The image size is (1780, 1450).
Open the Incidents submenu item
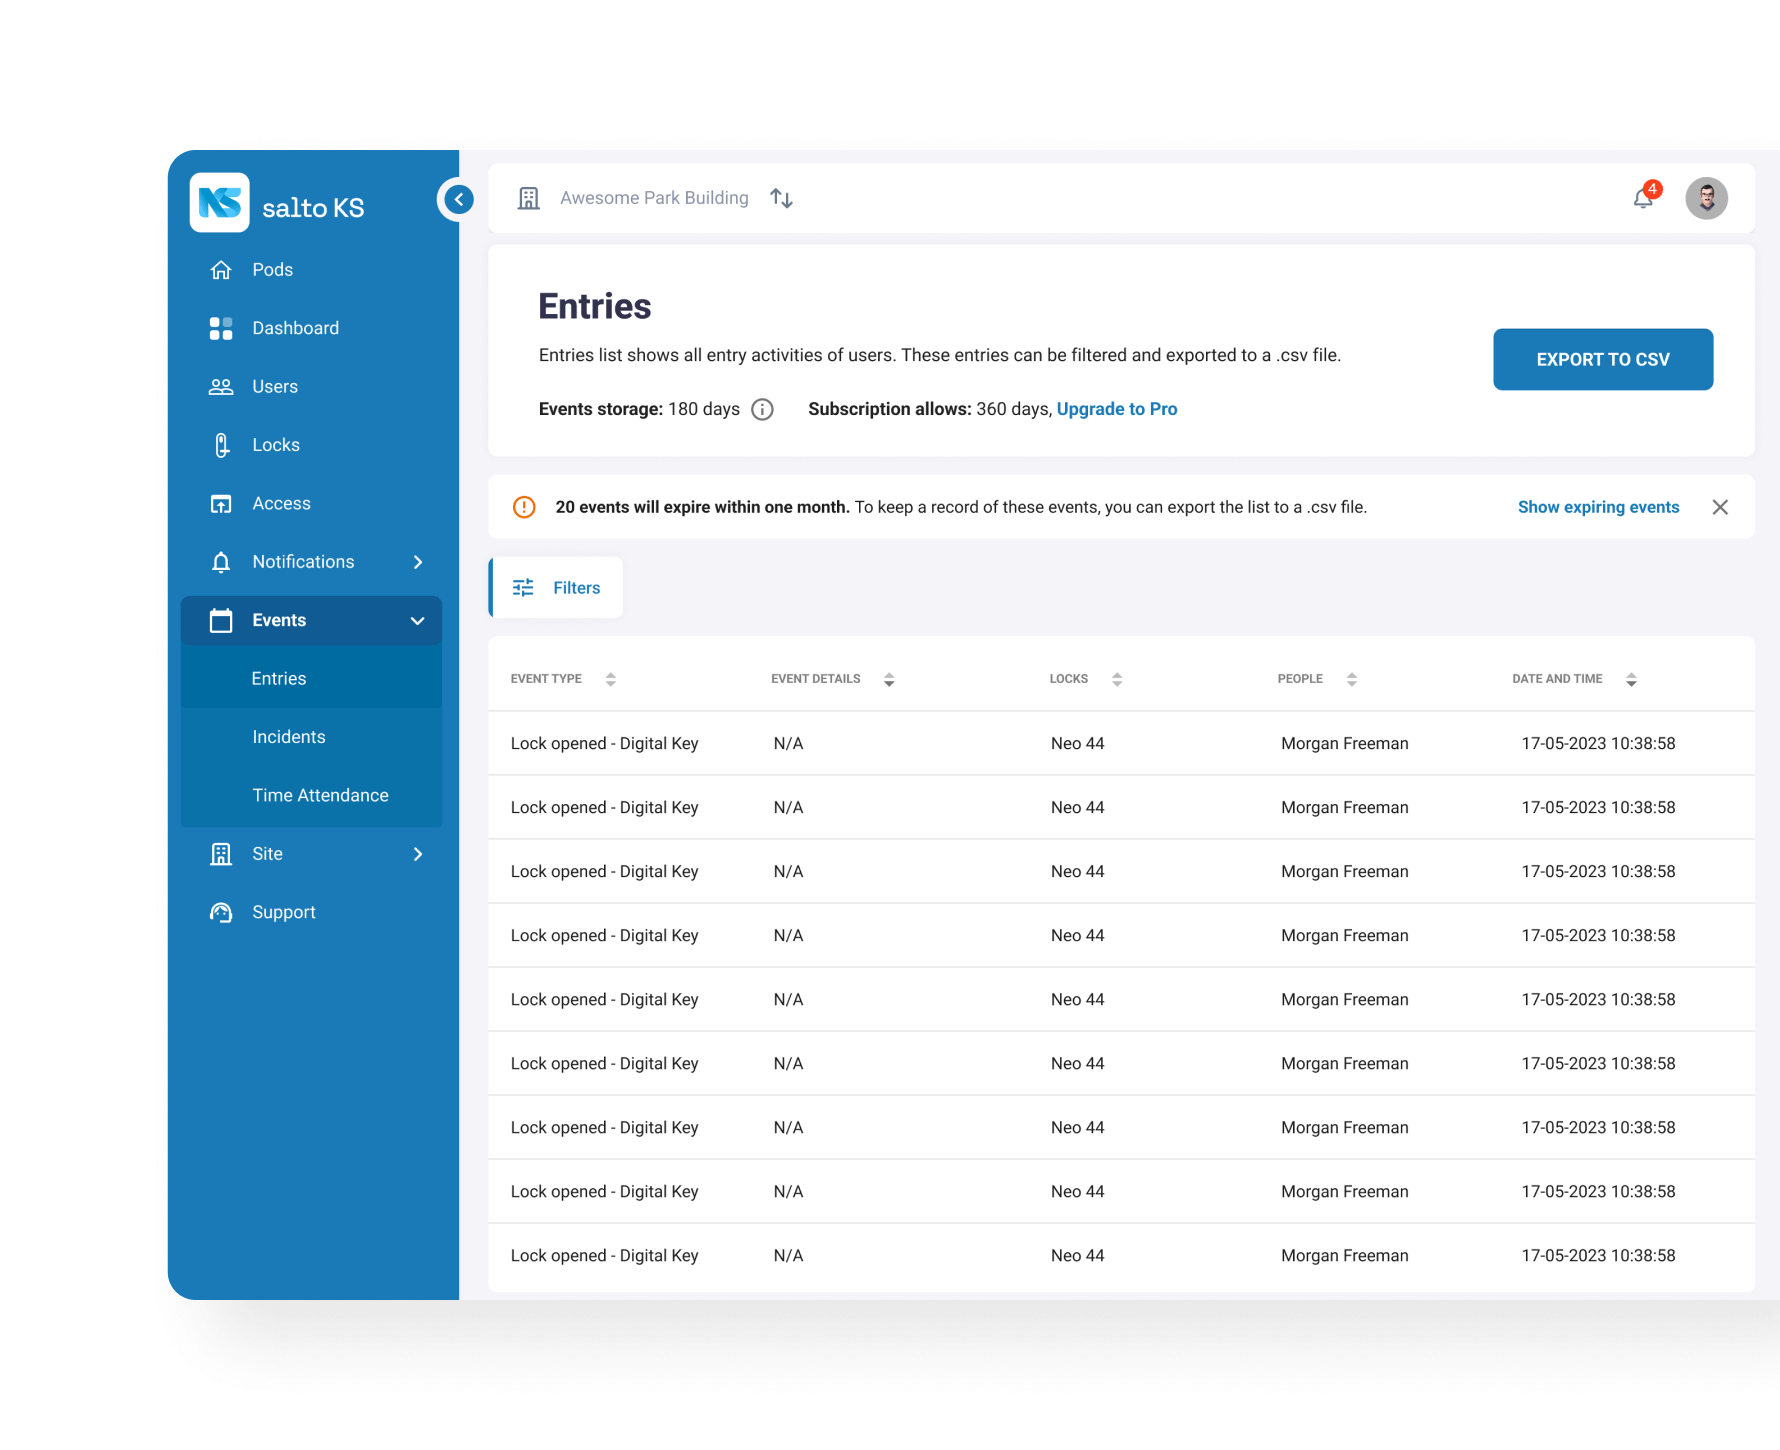289,737
